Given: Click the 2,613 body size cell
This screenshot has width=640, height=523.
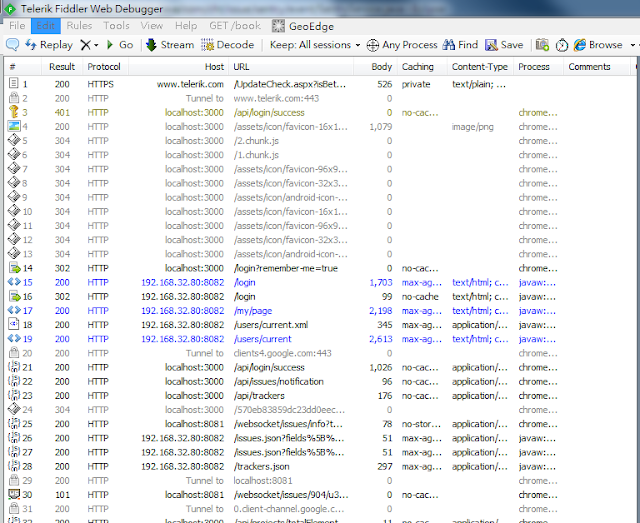Looking at the screenshot, I should [380, 339].
